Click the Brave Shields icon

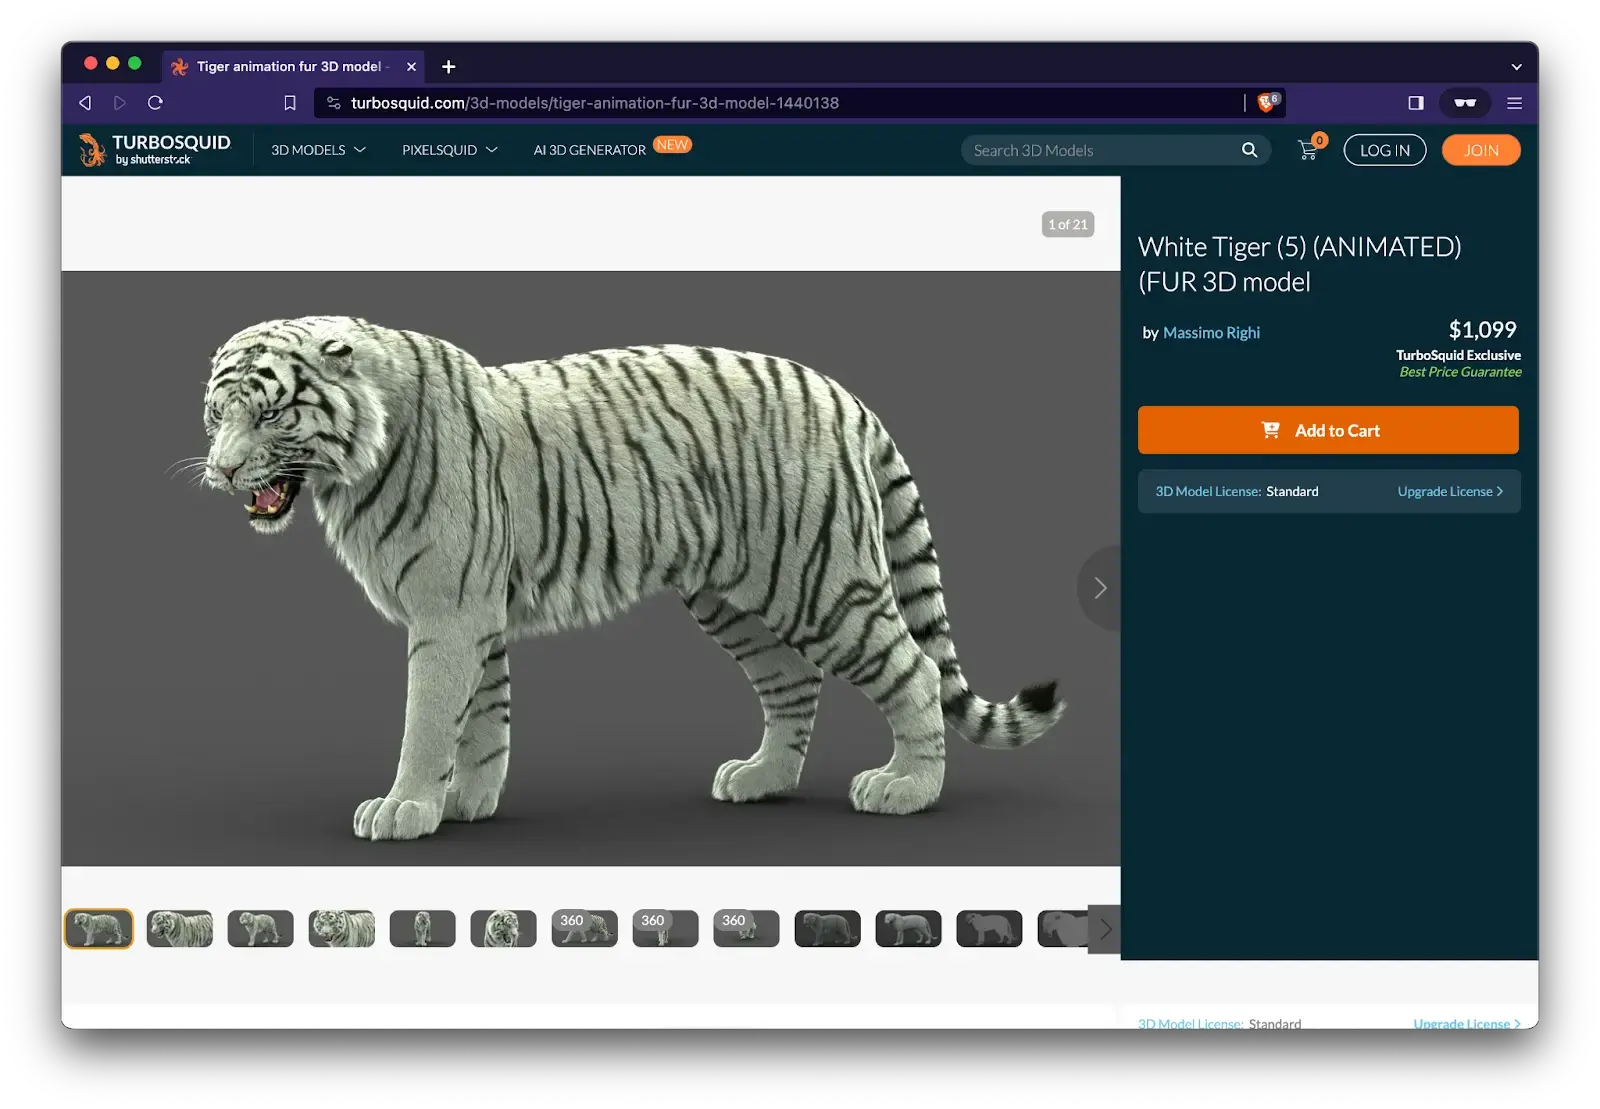[x=1267, y=102]
